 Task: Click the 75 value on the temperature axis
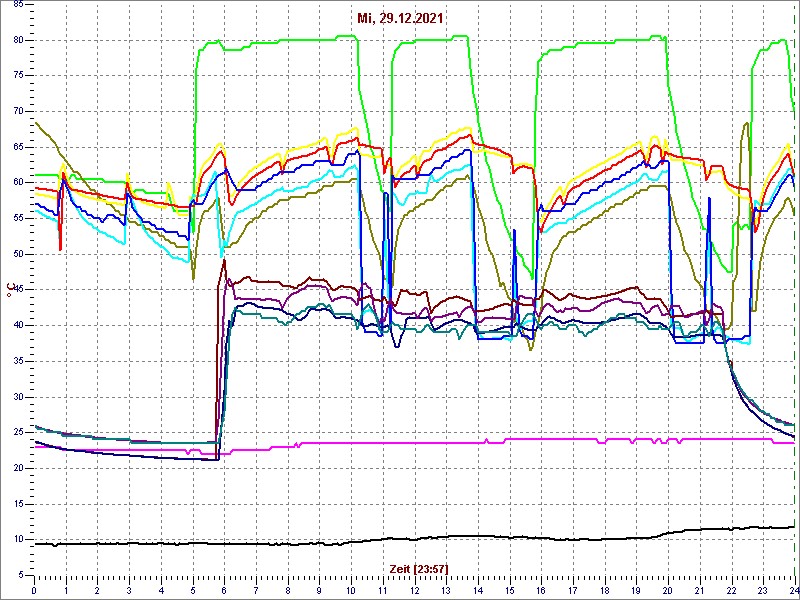(18, 76)
